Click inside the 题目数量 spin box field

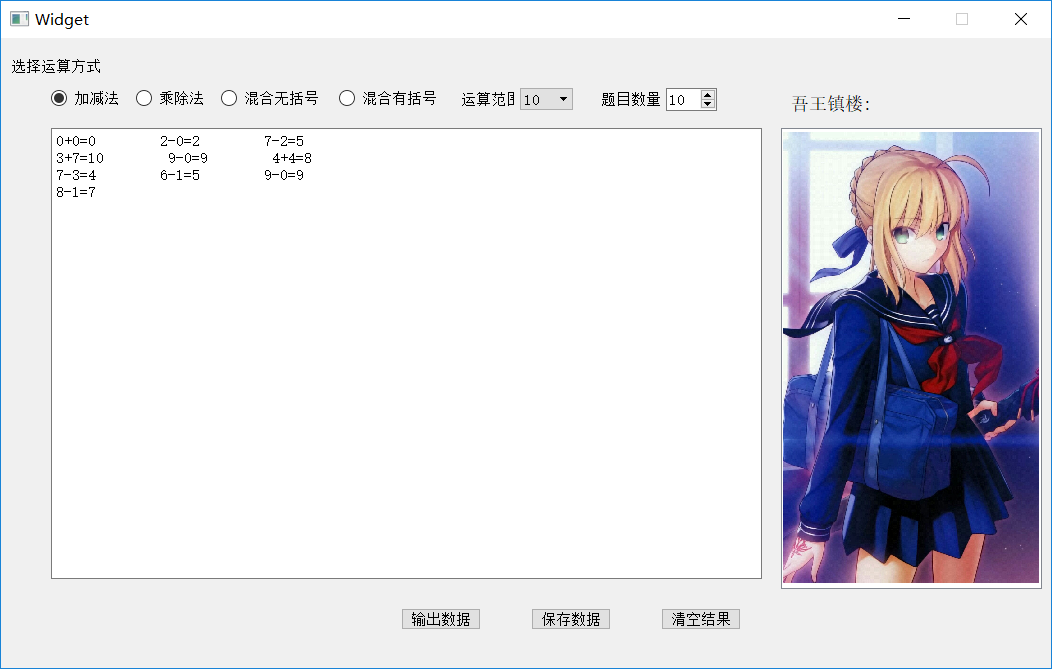tap(683, 99)
